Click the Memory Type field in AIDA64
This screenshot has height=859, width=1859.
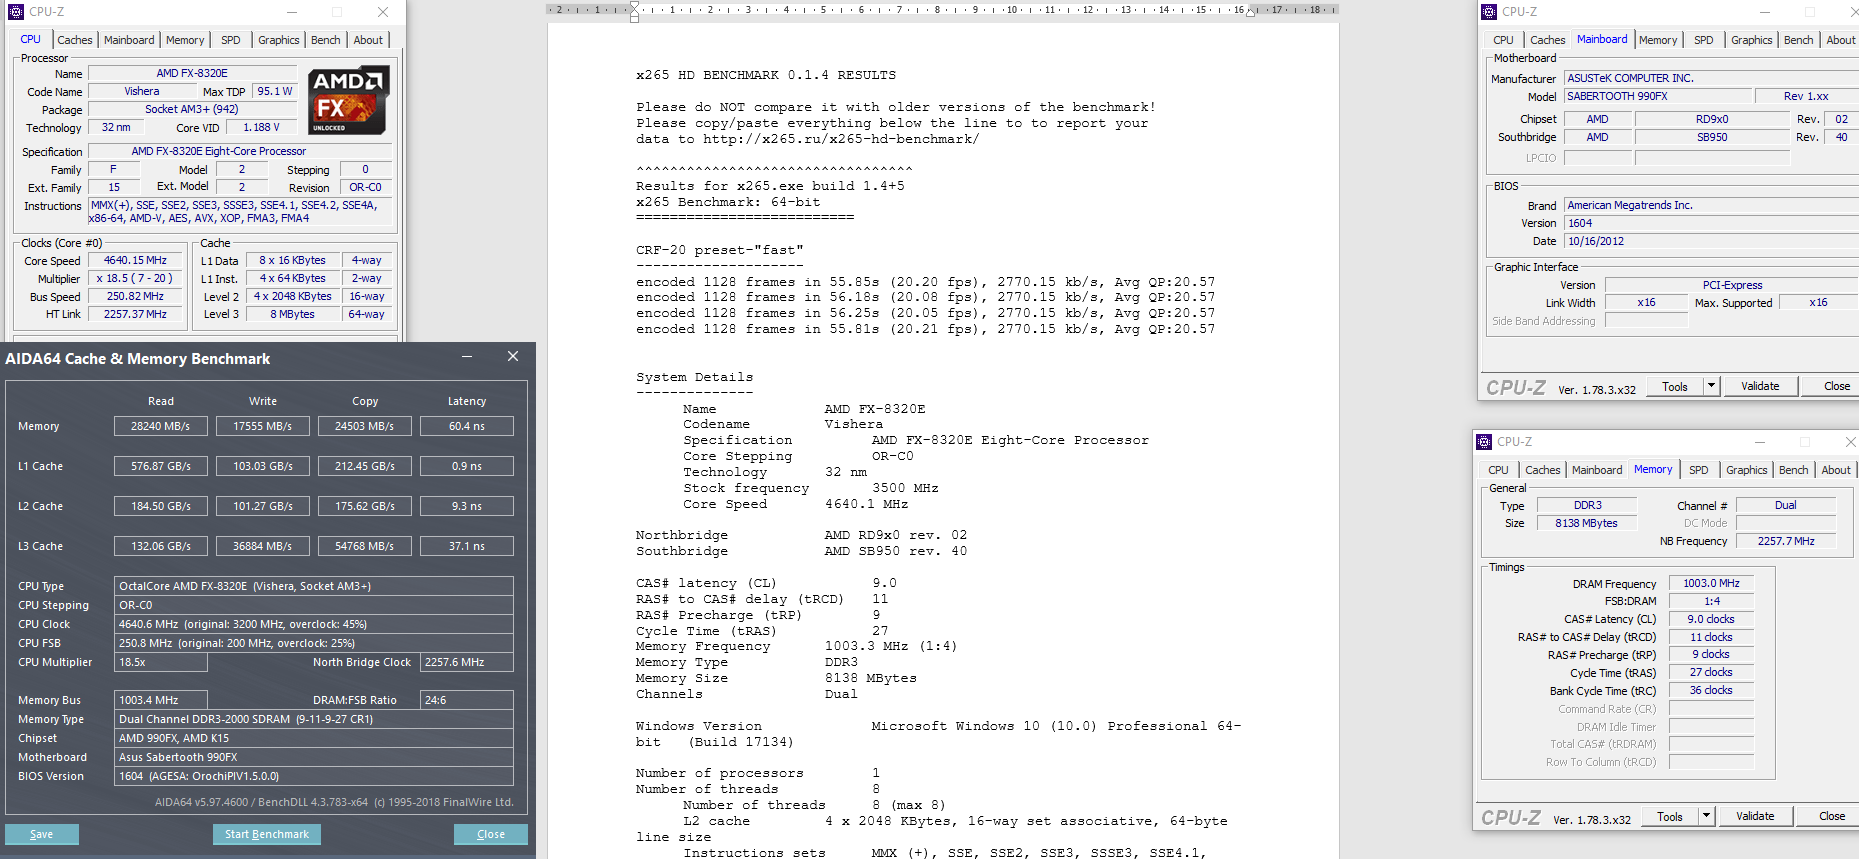pos(314,719)
